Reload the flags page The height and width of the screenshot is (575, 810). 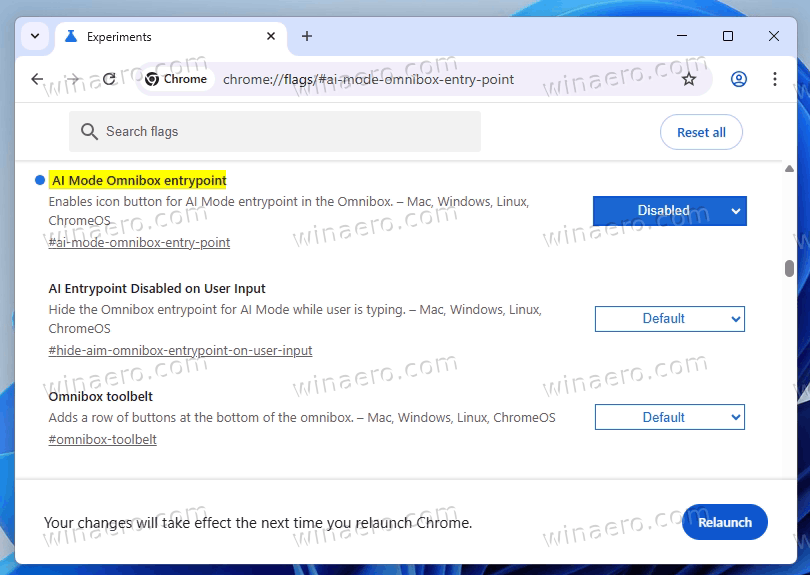(x=109, y=79)
